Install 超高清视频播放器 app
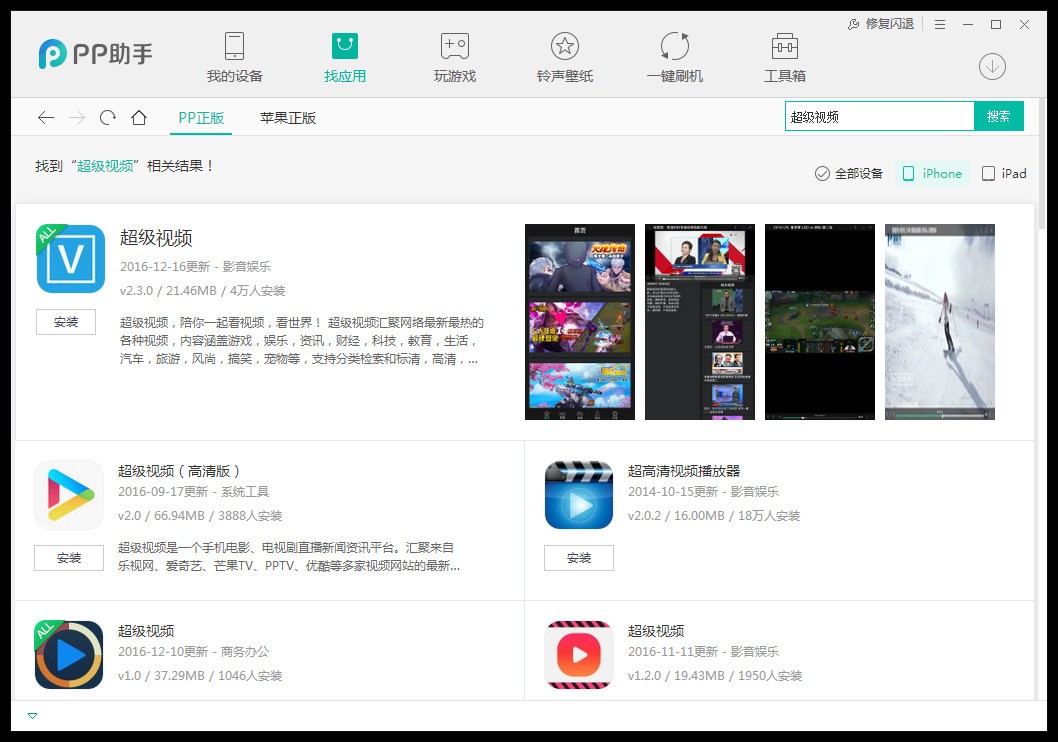This screenshot has width=1058, height=742. [x=579, y=558]
